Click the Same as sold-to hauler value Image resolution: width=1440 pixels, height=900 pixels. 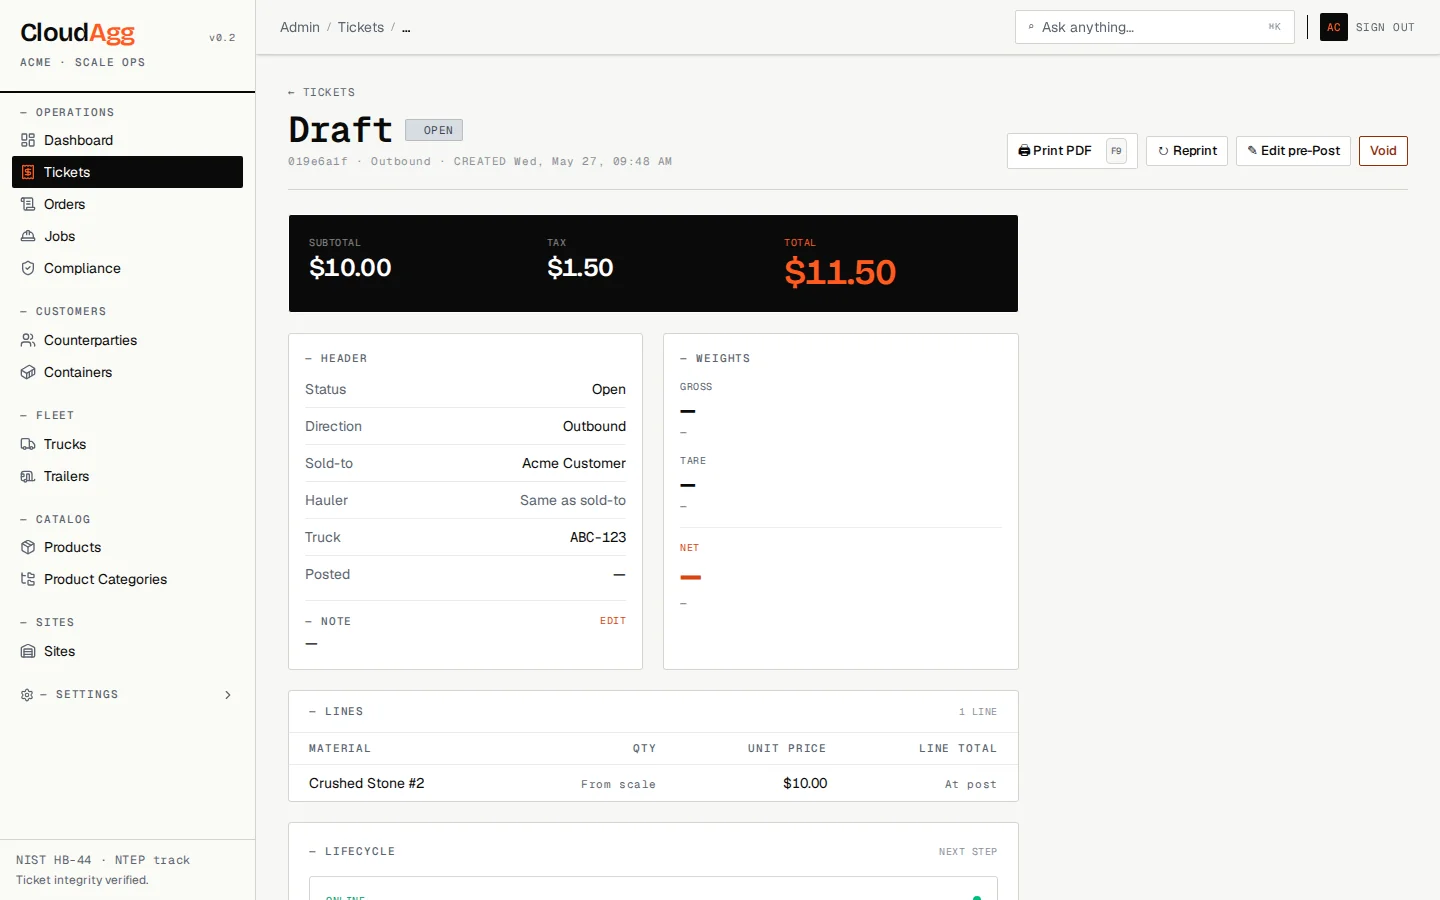tap(573, 500)
